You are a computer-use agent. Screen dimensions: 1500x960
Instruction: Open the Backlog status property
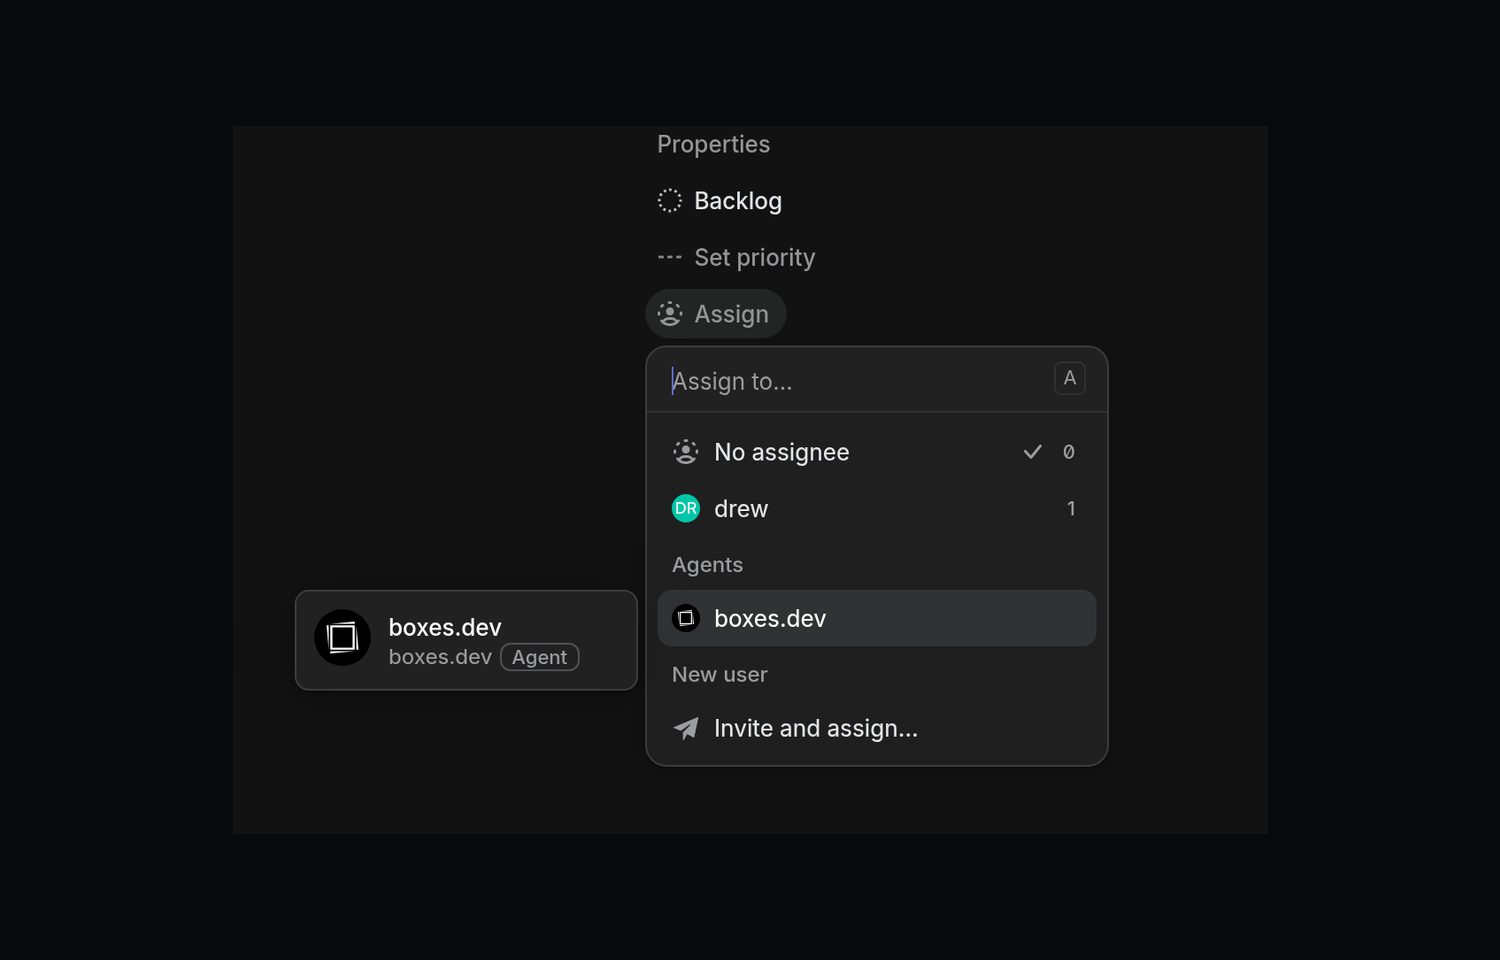coord(720,201)
